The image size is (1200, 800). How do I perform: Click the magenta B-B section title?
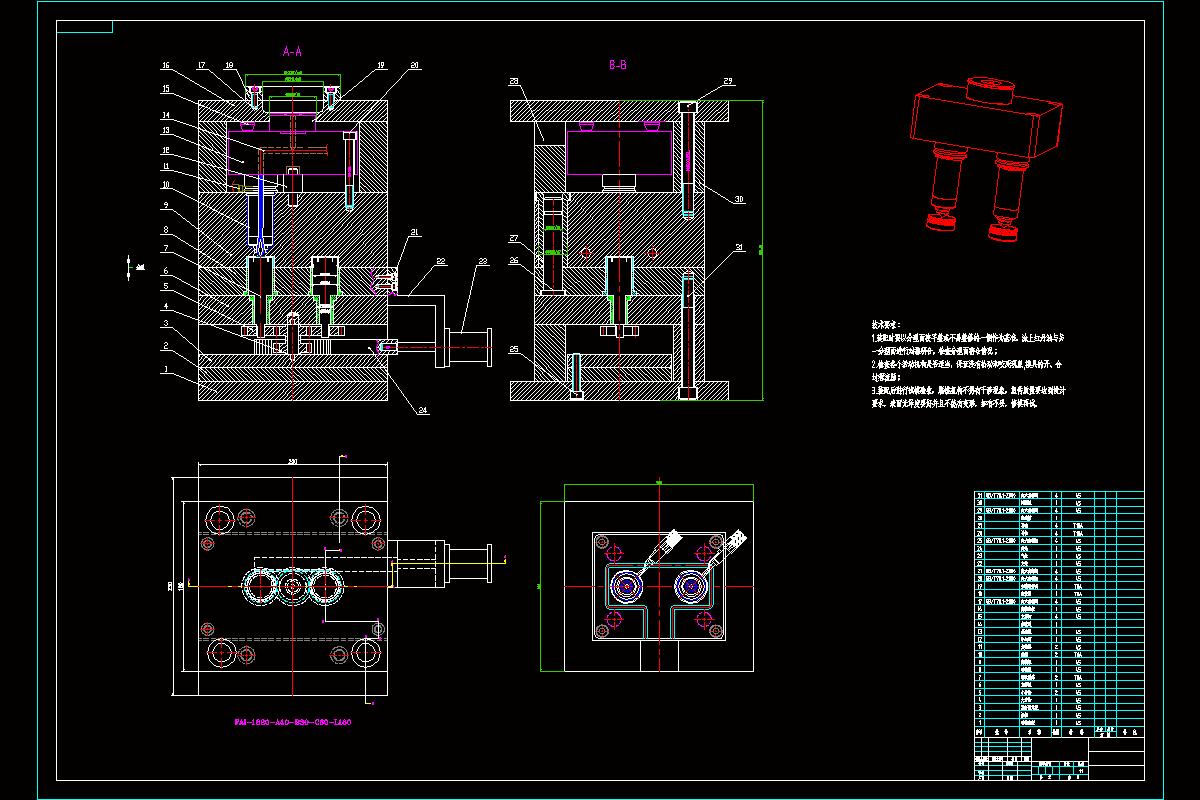click(618, 65)
